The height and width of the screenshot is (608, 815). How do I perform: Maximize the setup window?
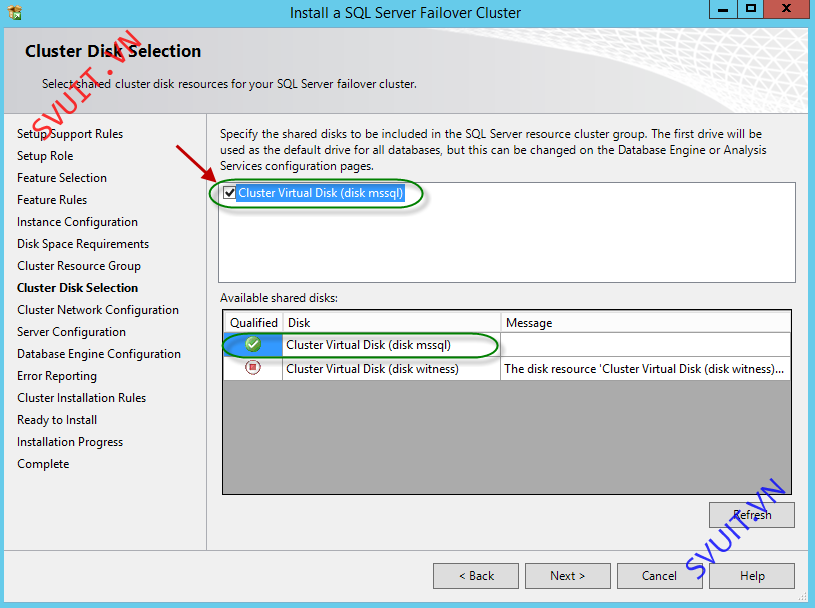click(751, 9)
